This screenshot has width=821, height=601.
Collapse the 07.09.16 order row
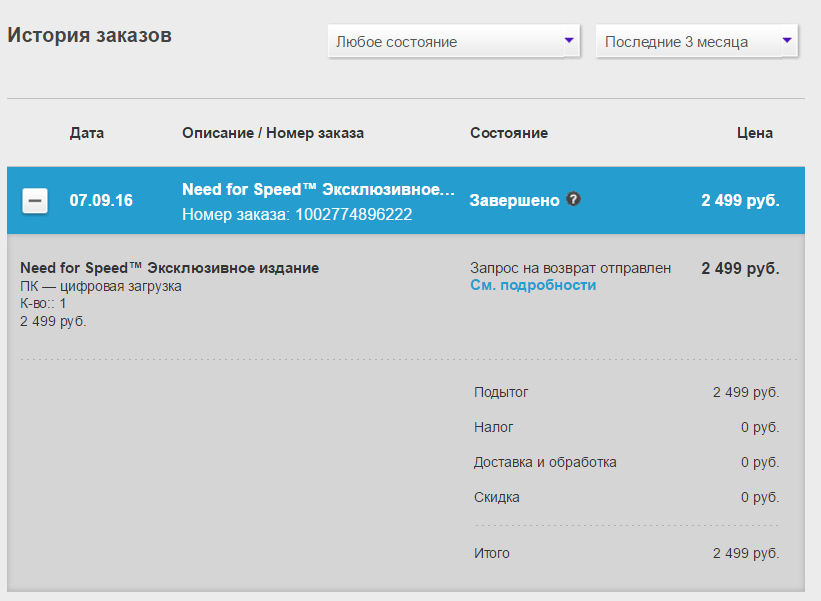point(35,201)
